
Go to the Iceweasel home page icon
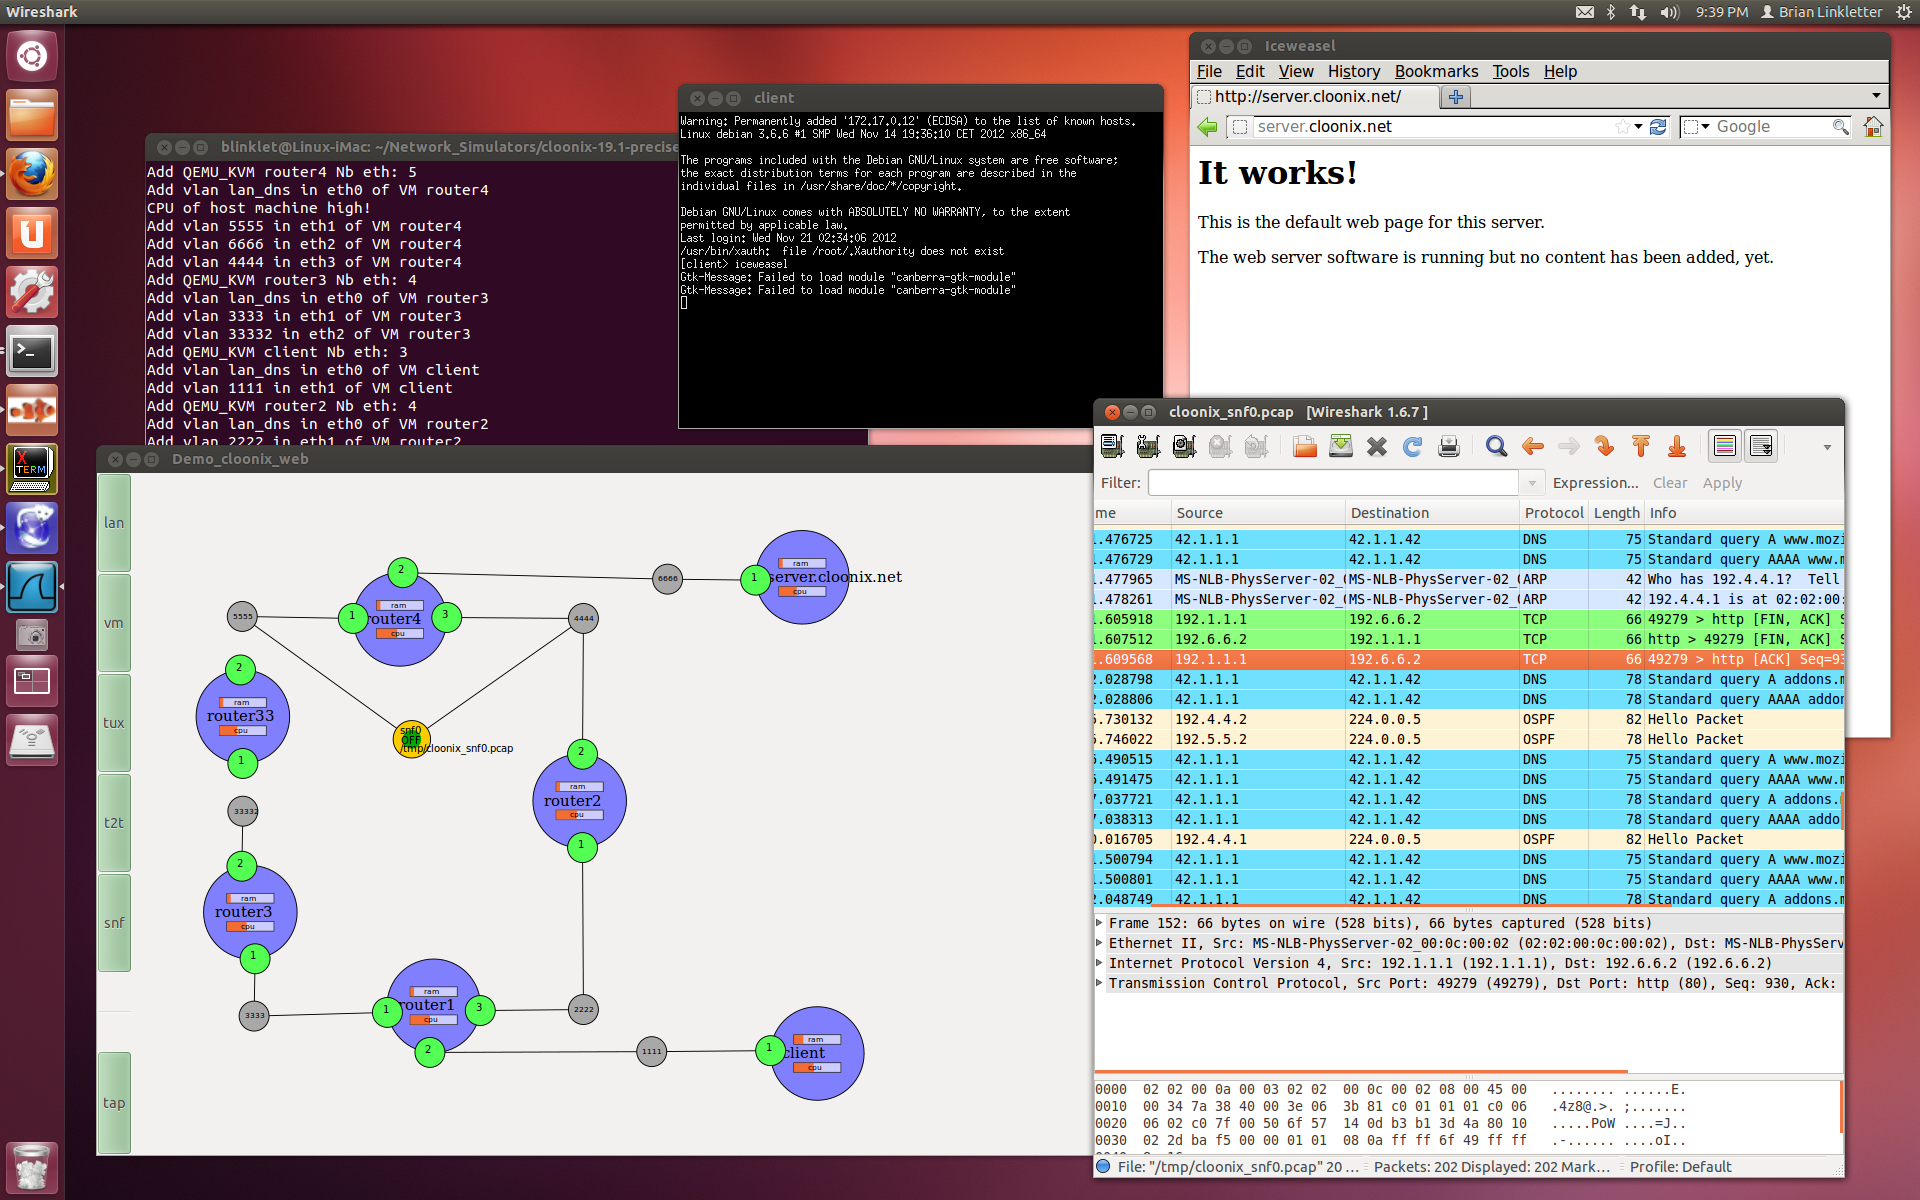(1873, 127)
